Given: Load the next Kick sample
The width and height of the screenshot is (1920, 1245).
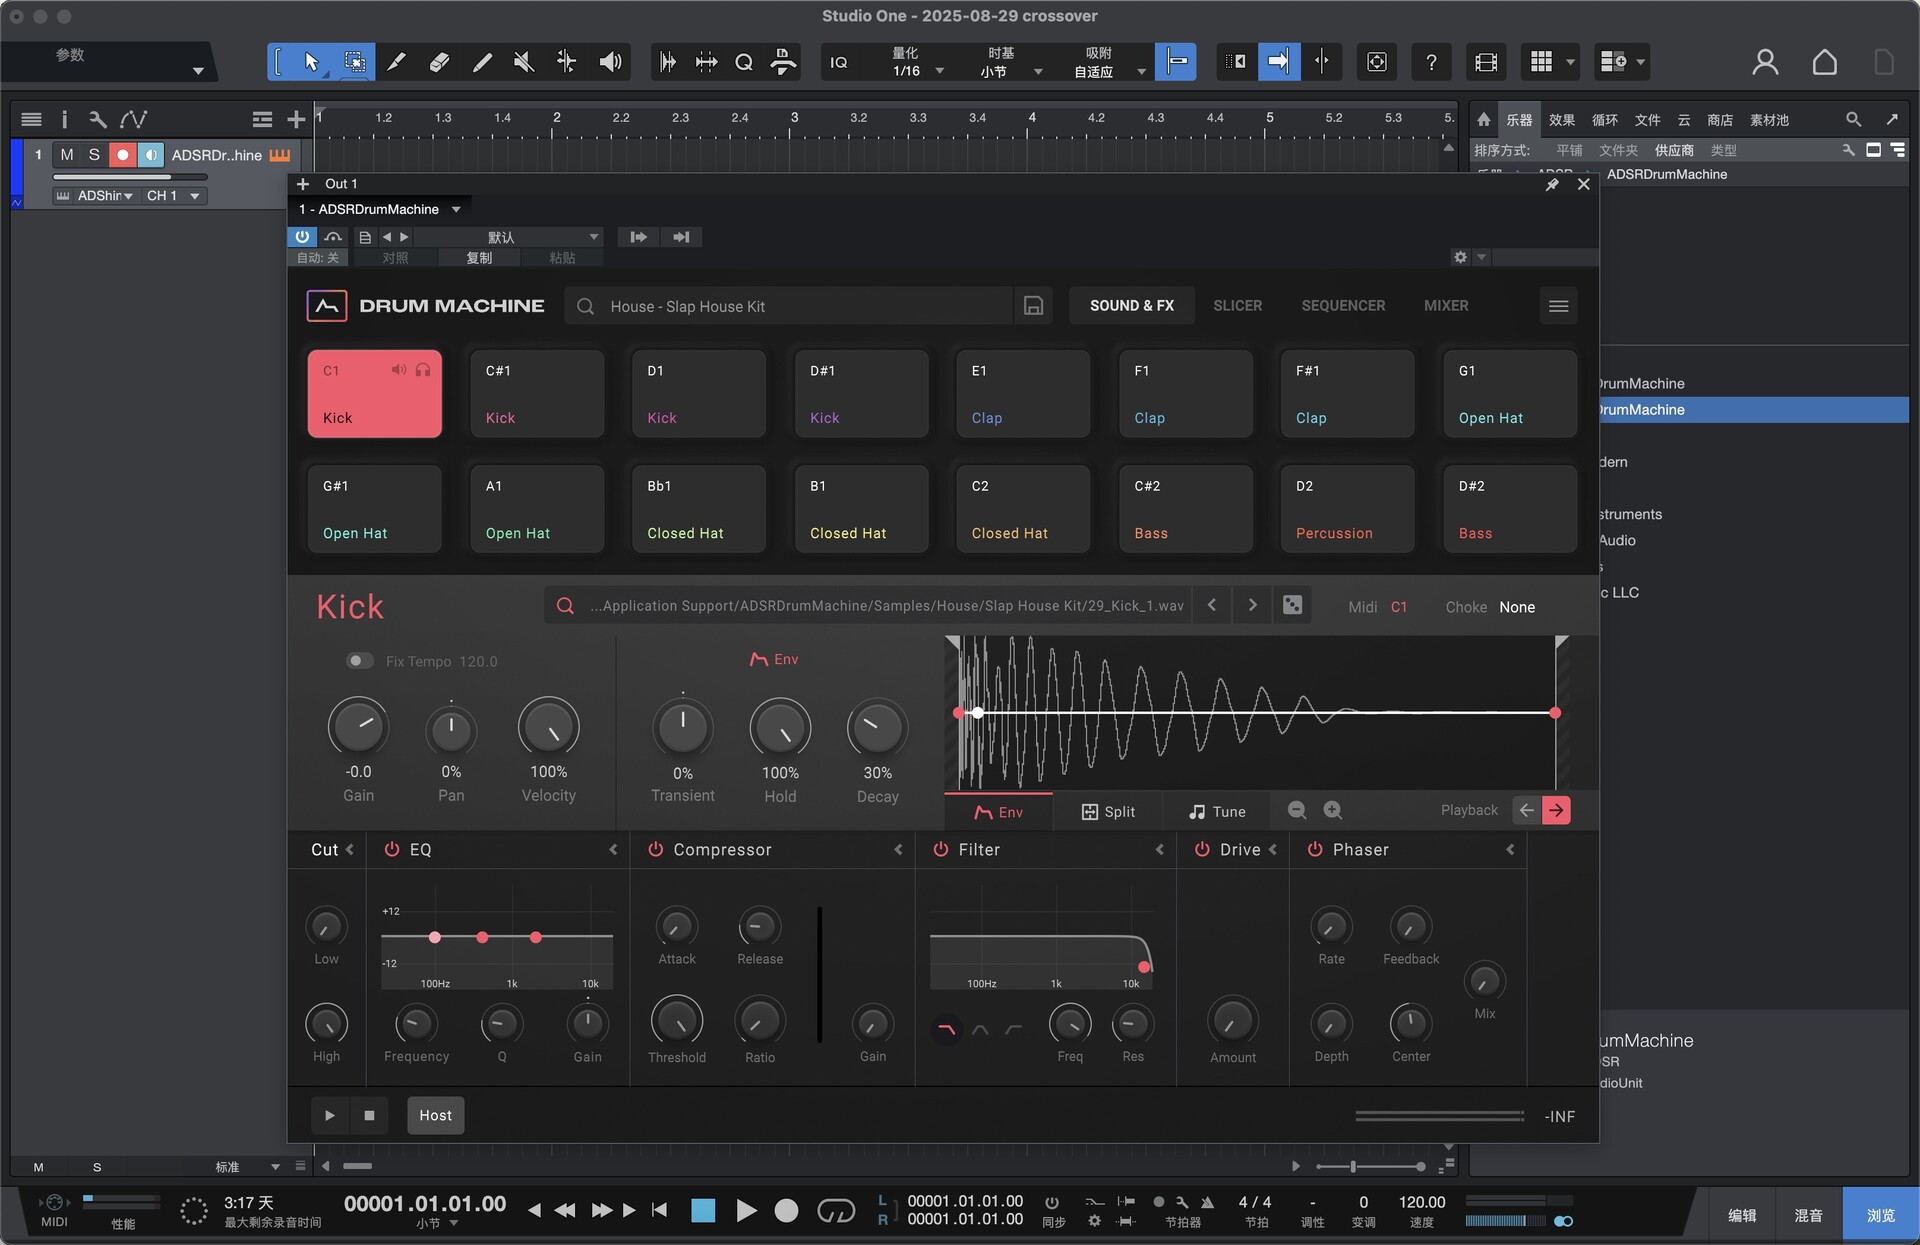Looking at the screenshot, I should 1252,605.
